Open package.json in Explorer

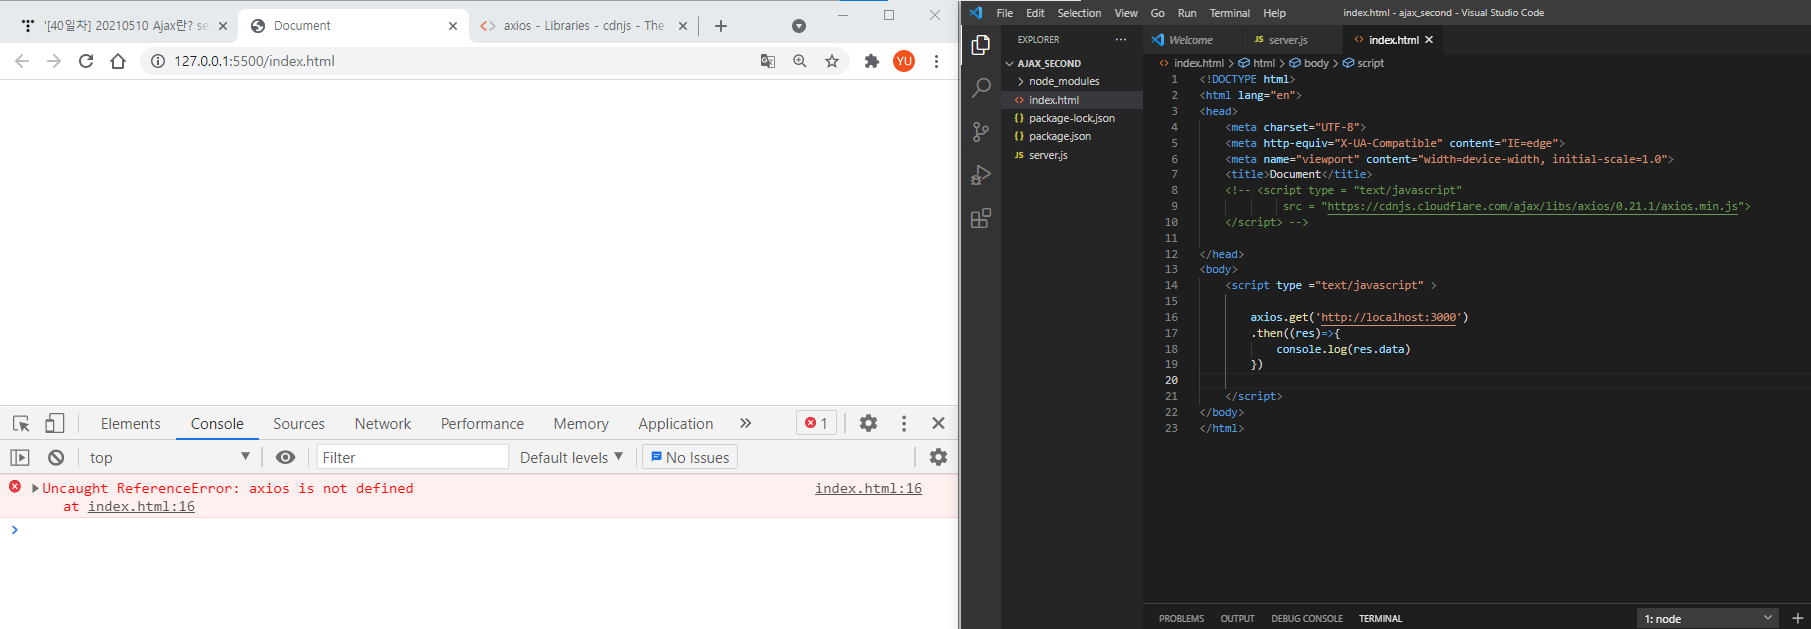pyautogui.click(x=1060, y=136)
